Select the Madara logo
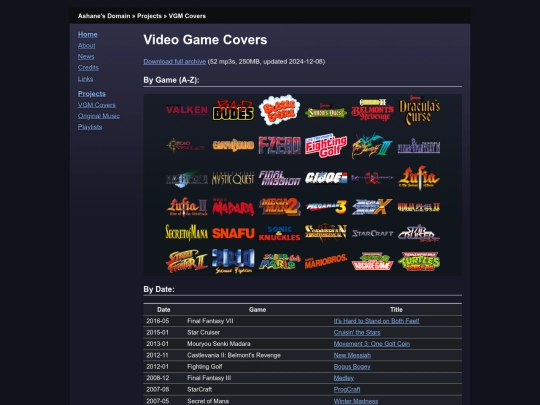Viewport: 540px width, 405px height. (233, 207)
